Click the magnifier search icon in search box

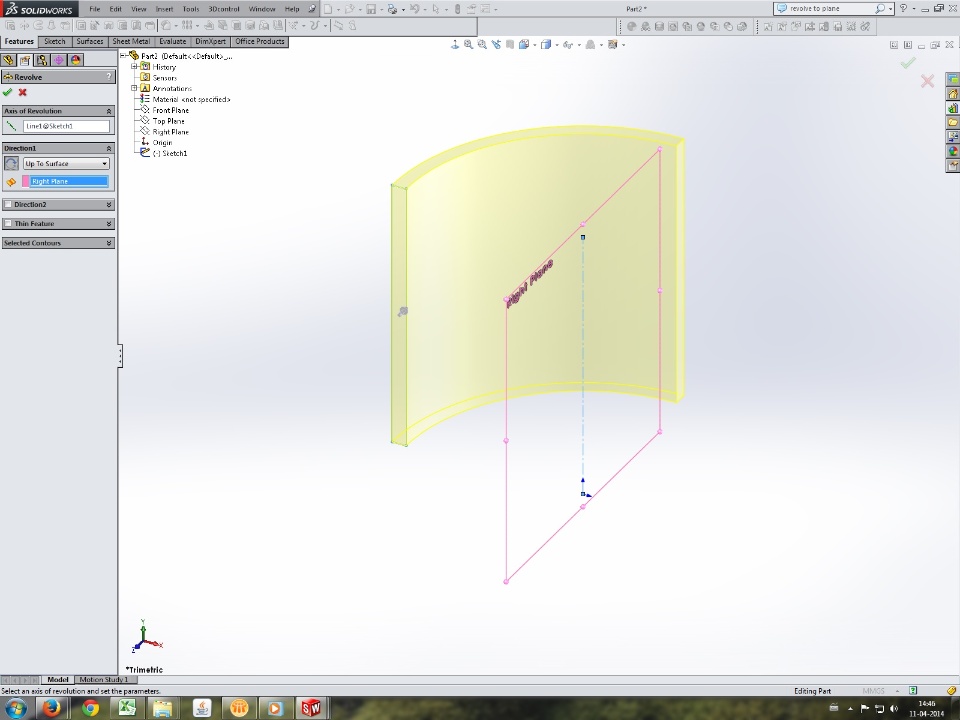pos(879,9)
